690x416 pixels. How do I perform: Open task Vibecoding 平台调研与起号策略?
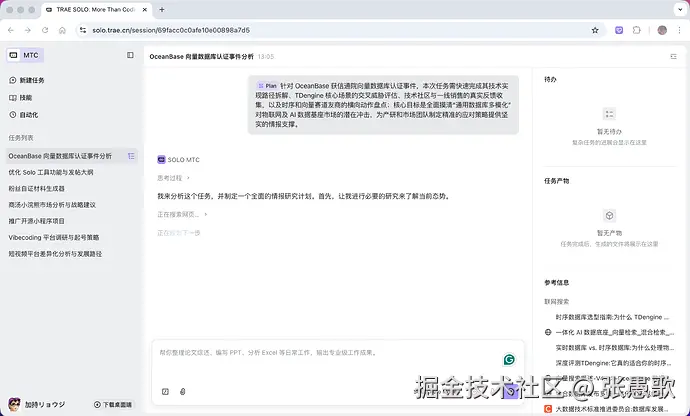click(54, 237)
